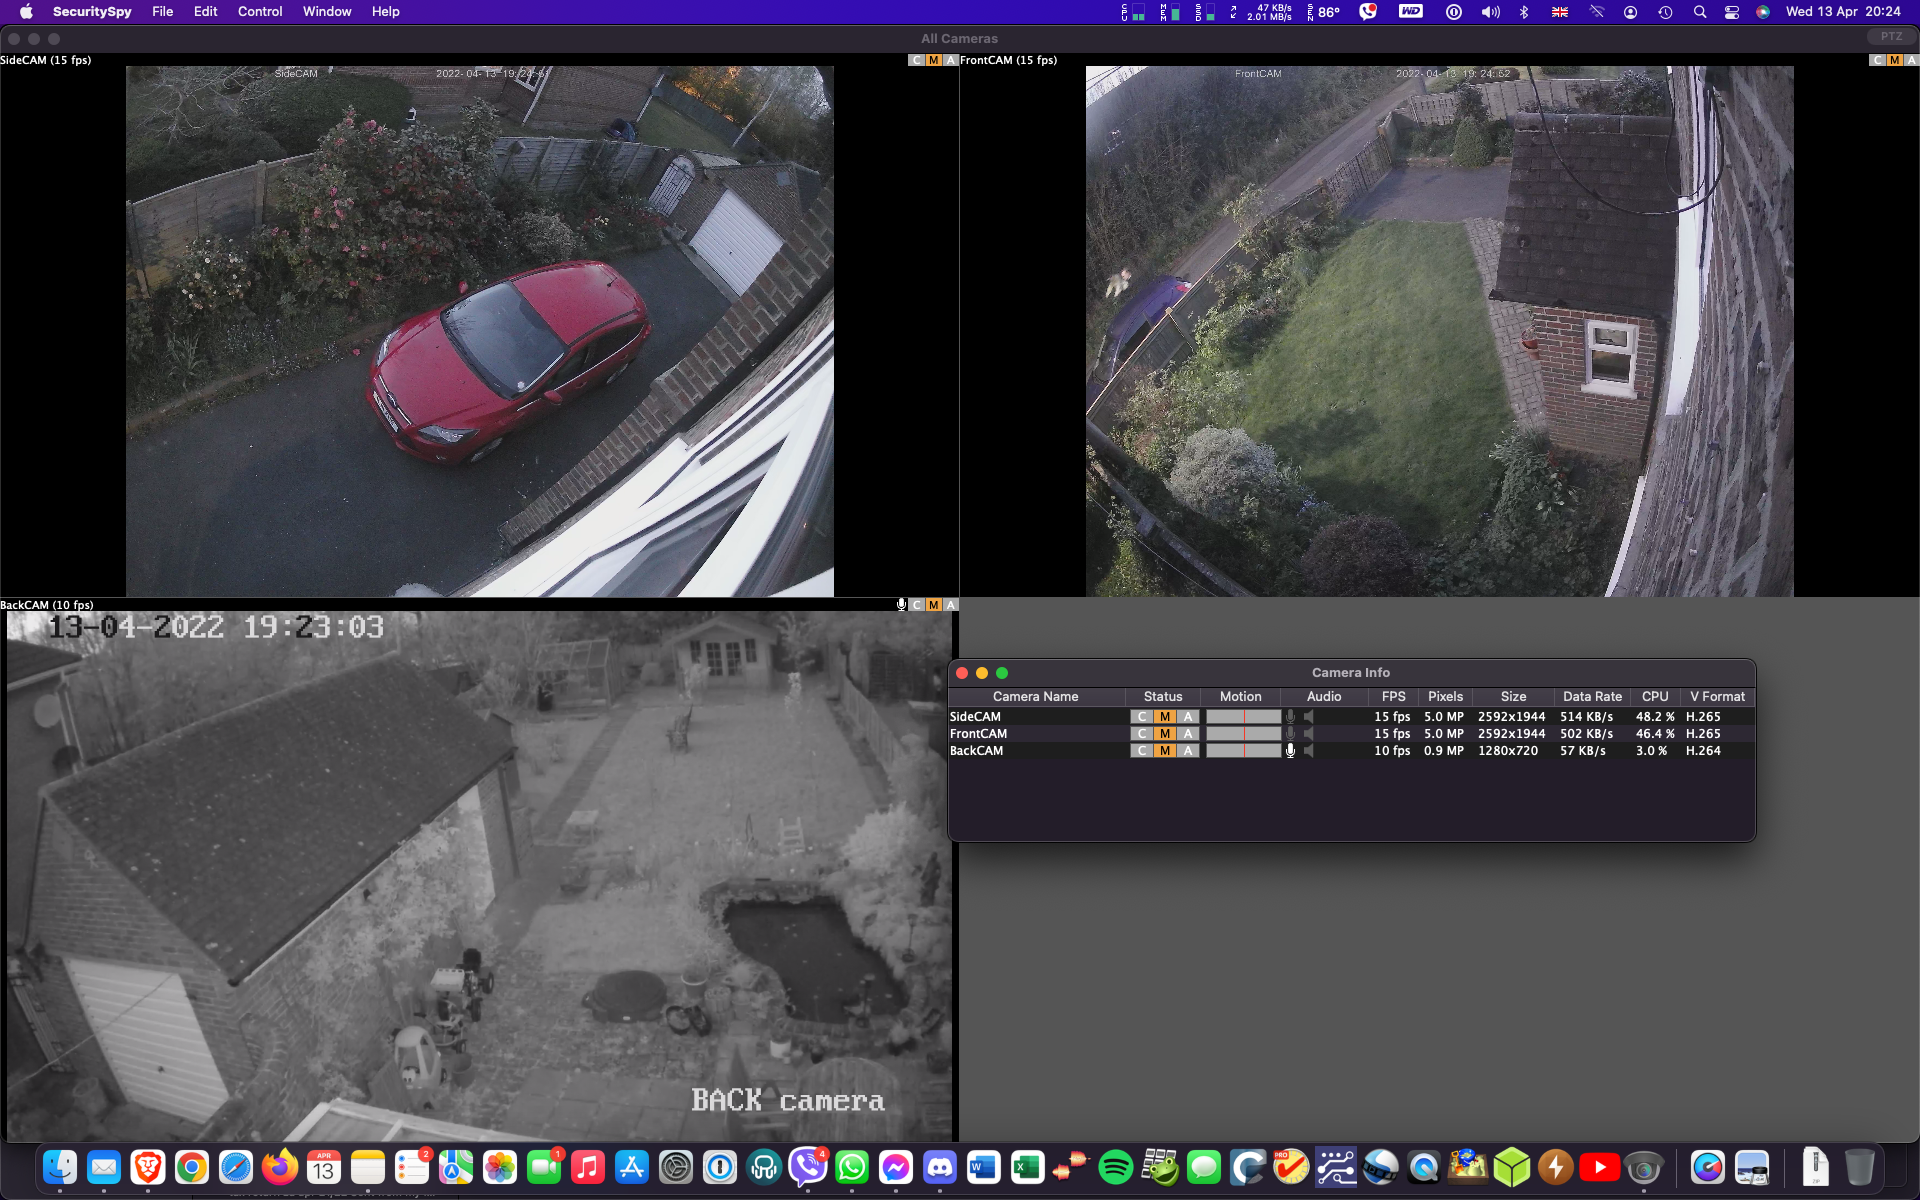Open the Help menu

coord(386,12)
